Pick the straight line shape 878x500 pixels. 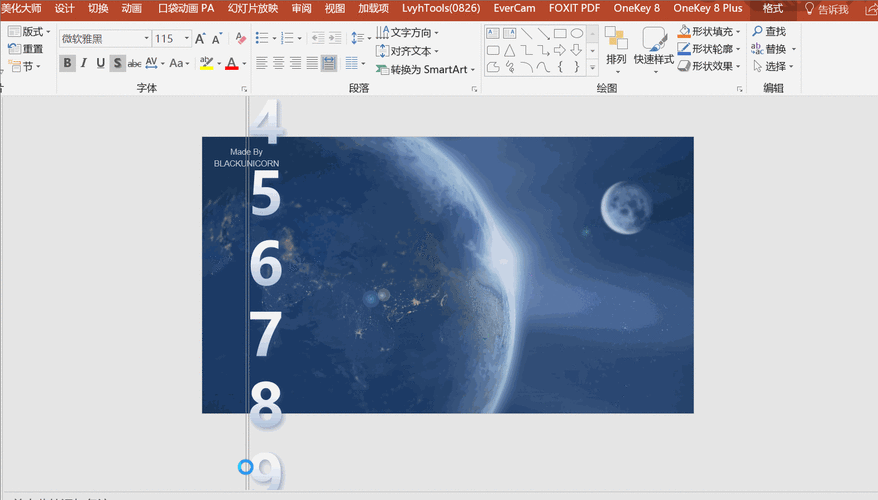[x=526, y=33]
